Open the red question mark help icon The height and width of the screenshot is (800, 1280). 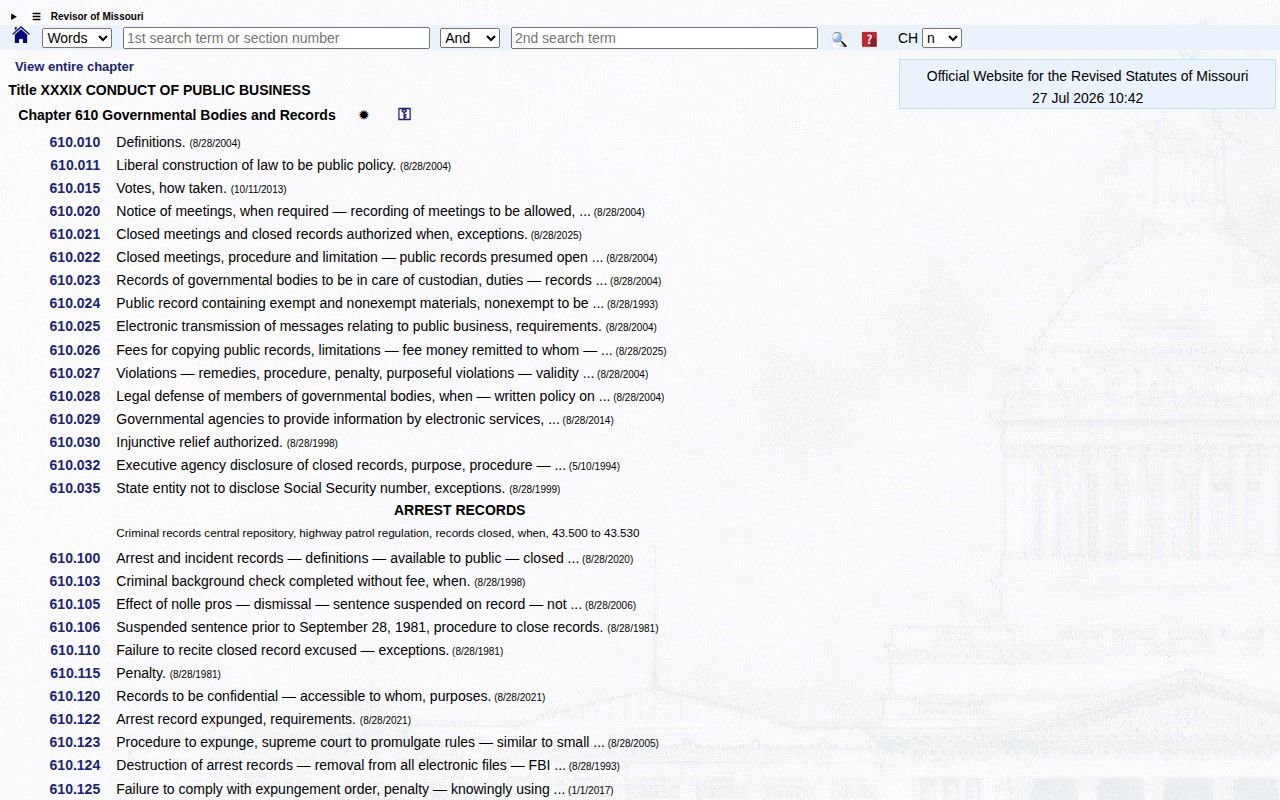pos(869,39)
